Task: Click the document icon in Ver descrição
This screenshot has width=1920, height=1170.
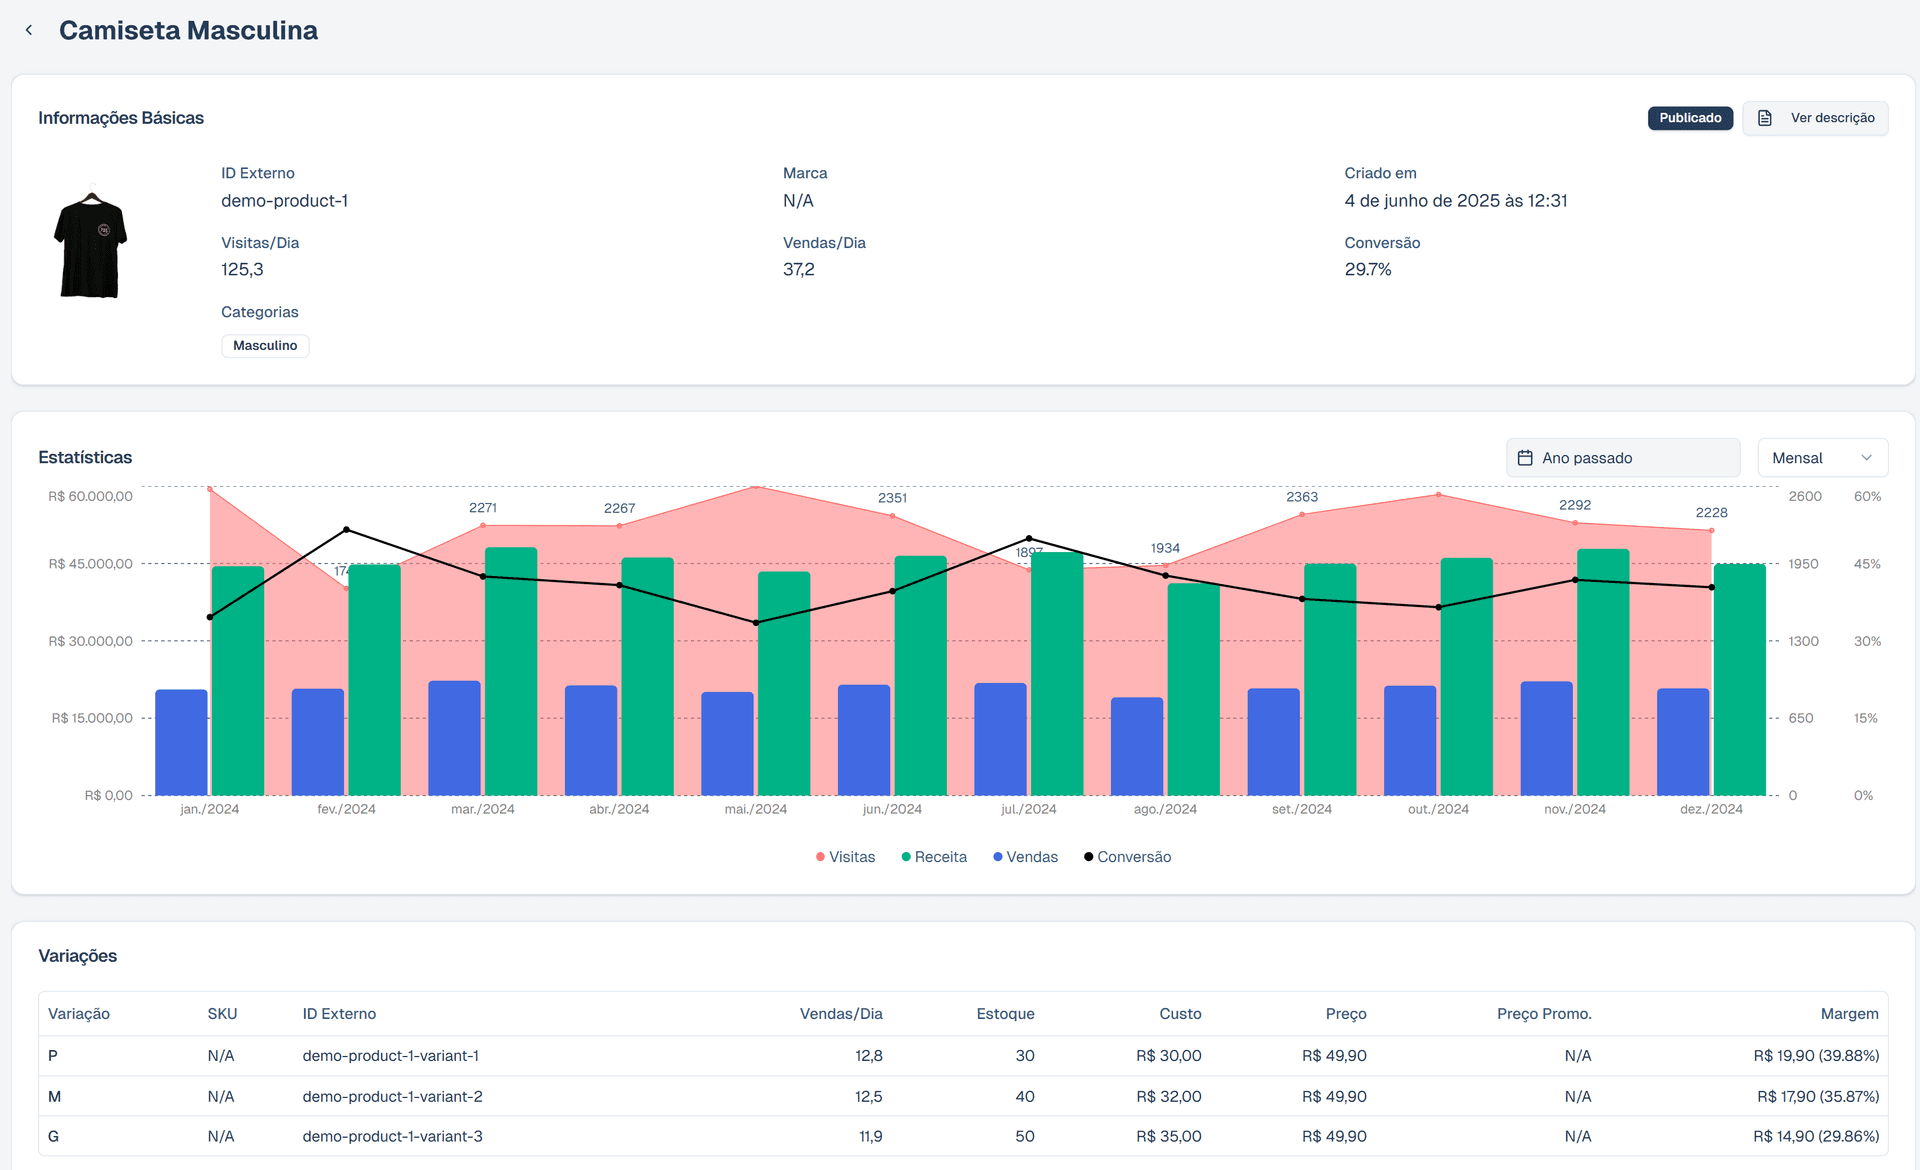Action: tap(1765, 118)
